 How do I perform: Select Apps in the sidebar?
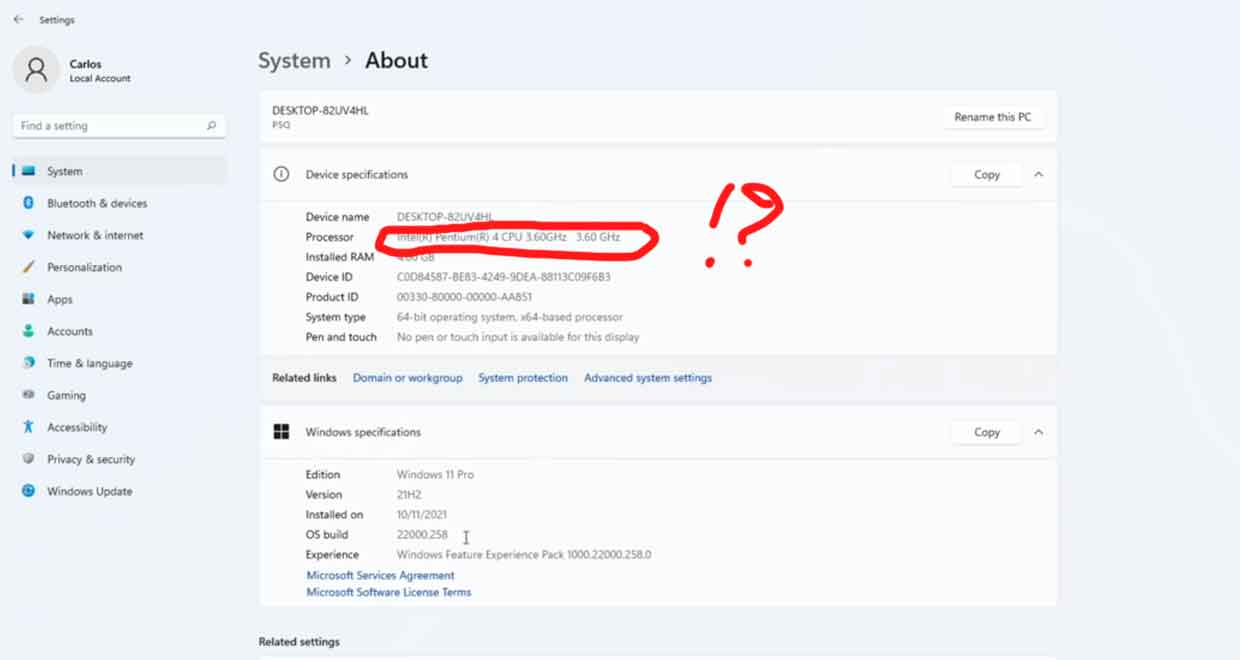pos(60,299)
